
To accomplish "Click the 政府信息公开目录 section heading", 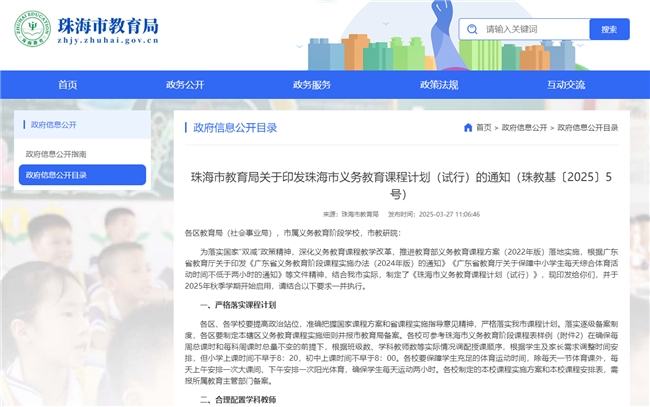I will tap(235, 128).
